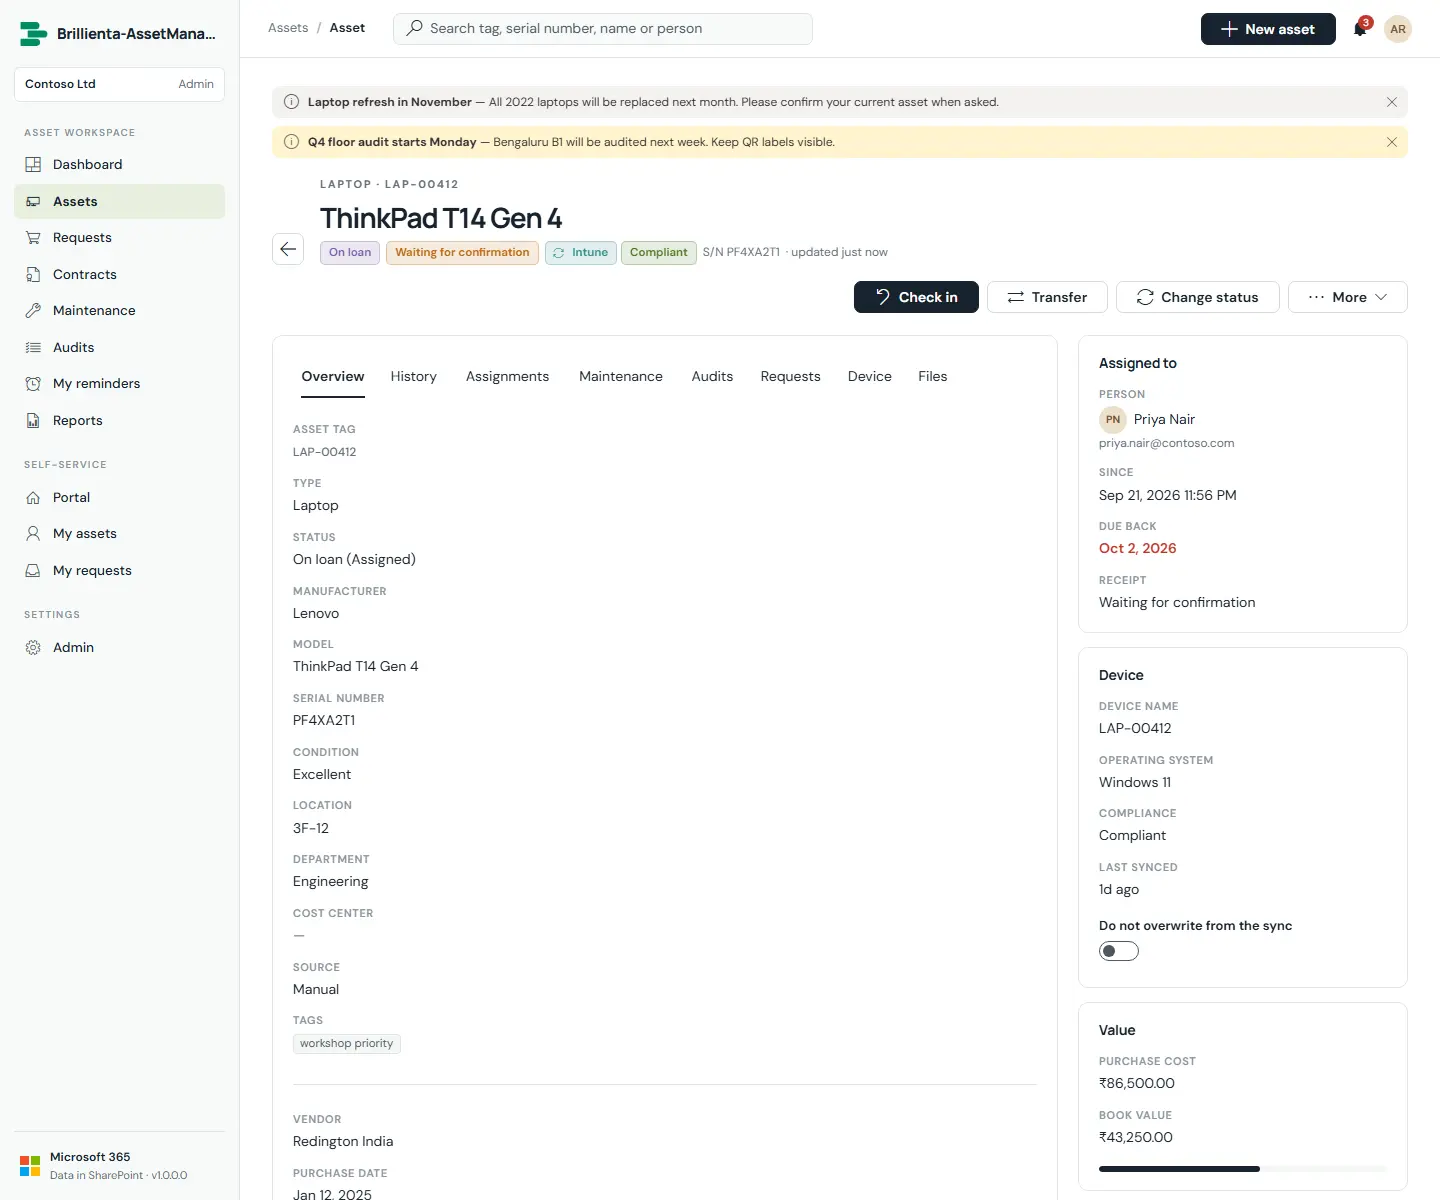Click the On loan badge
This screenshot has width=1440, height=1200.
tap(350, 253)
